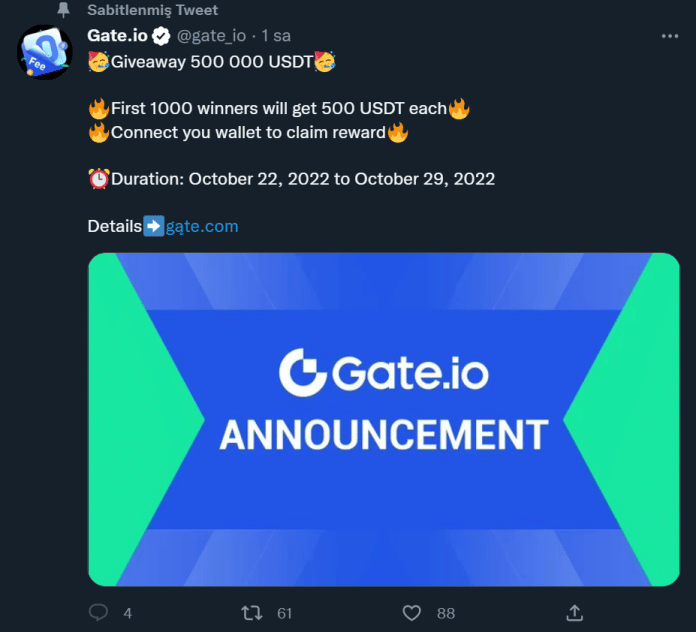Image resolution: width=696 pixels, height=632 pixels.
Task: Click the blue verified badge
Action: point(160,37)
